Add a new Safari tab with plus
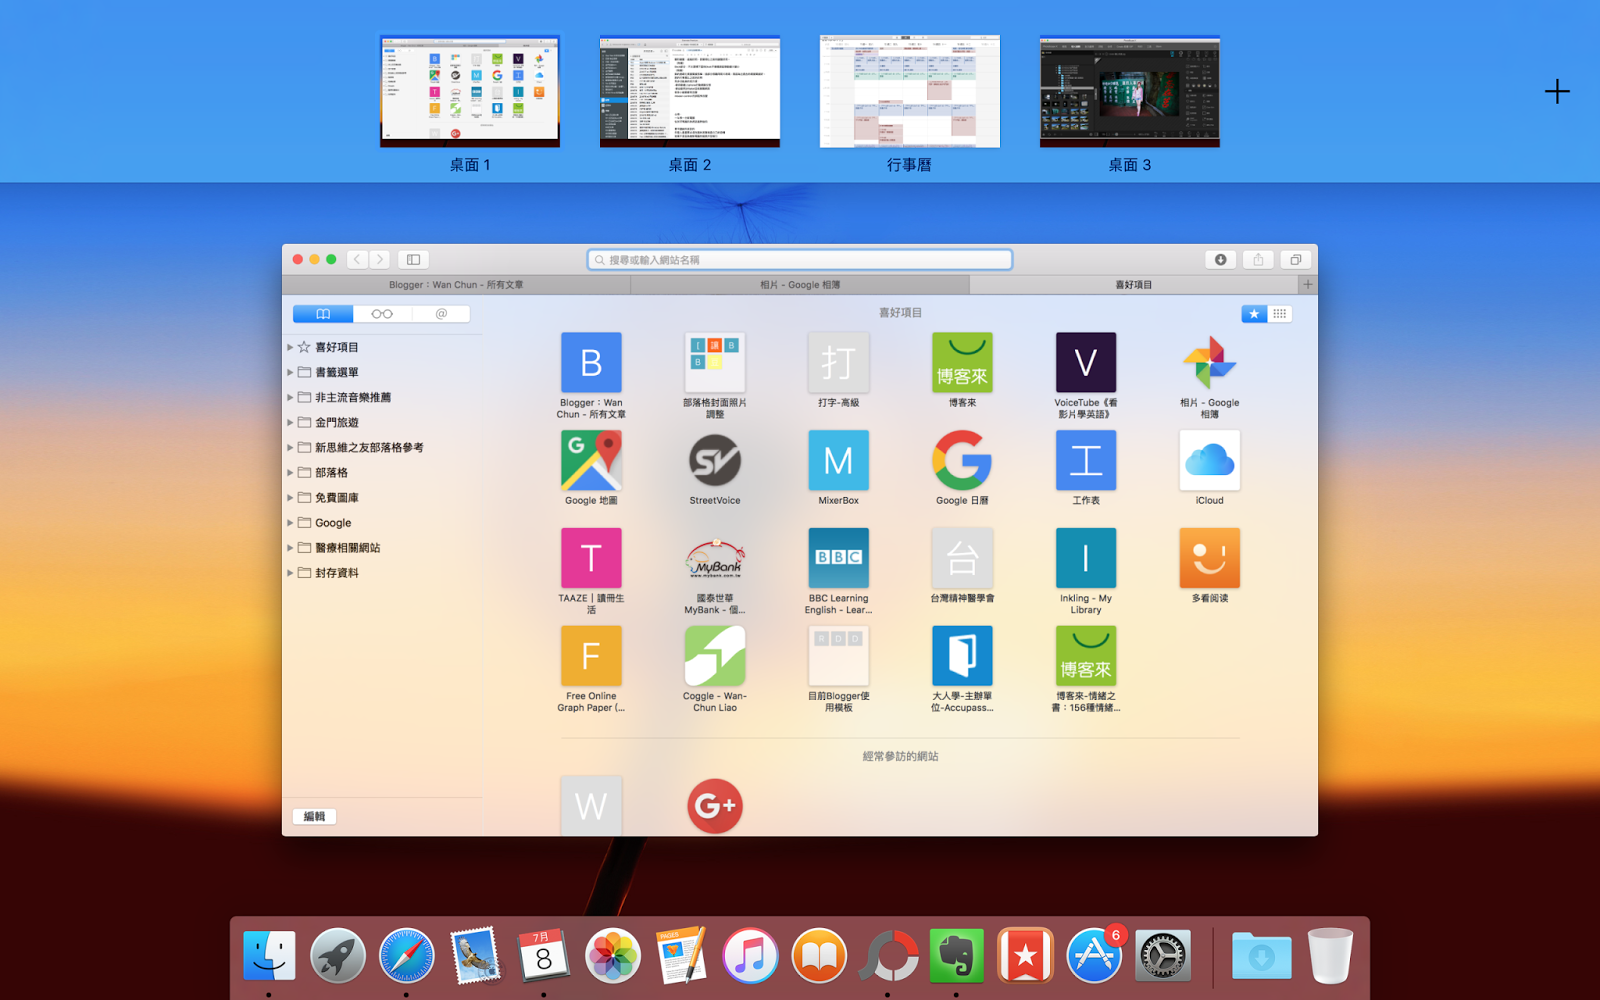Image resolution: width=1600 pixels, height=1000 pixels. 1307,285
